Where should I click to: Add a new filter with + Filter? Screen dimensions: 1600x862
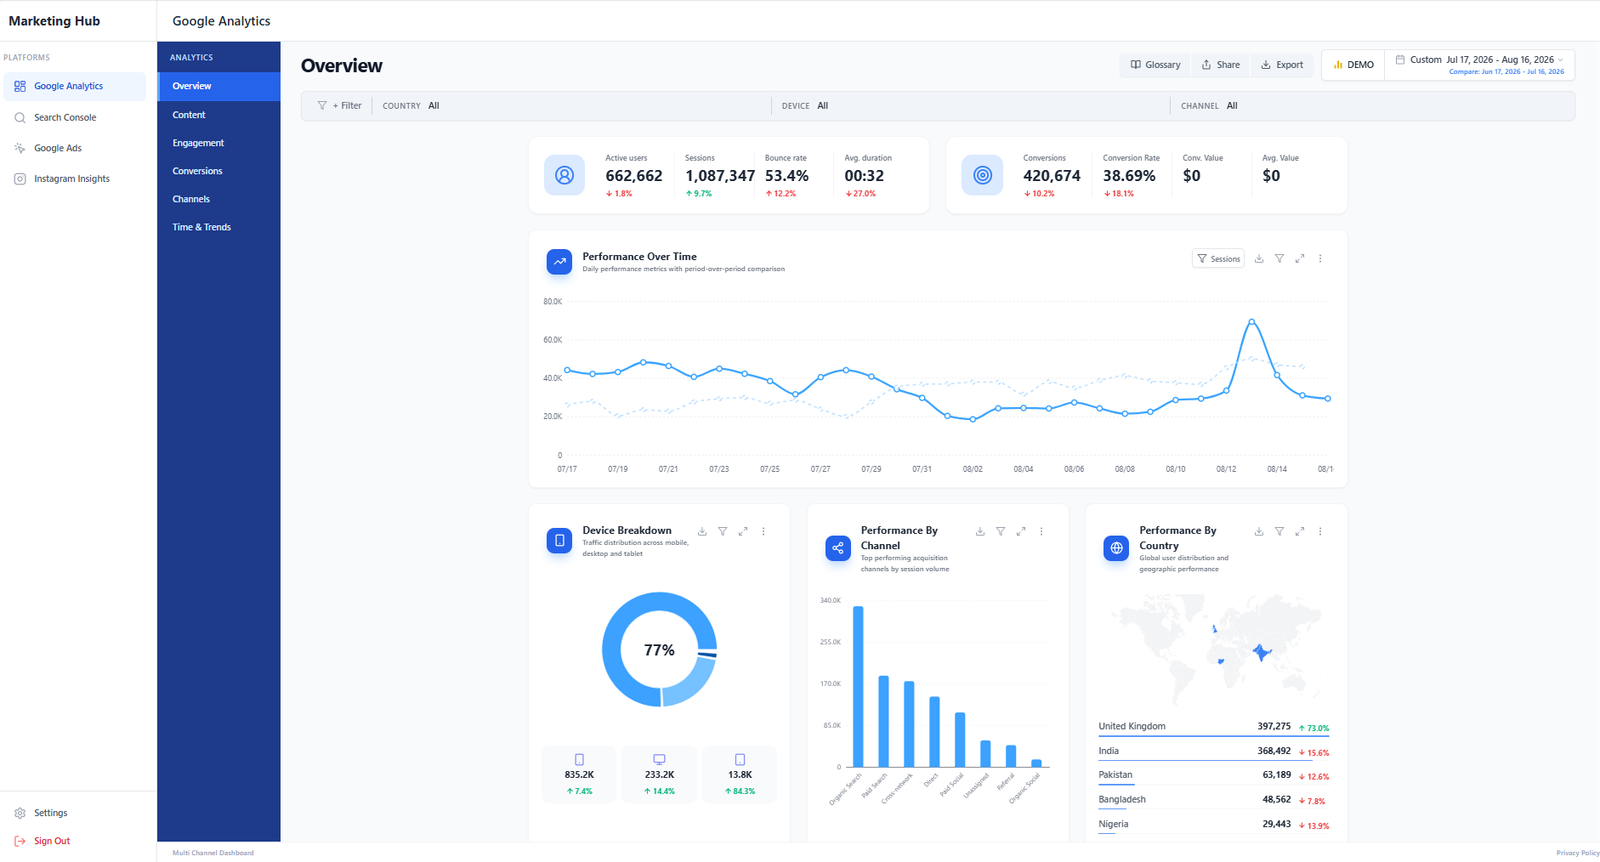point(340,106)
